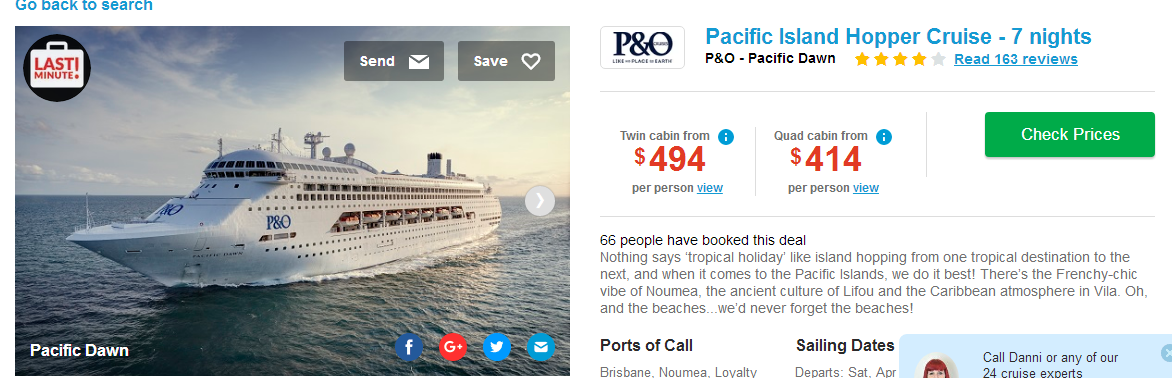Click the Last Minute badge
This screenshot has height=378, width=1172.
click(x=57, y=67)
